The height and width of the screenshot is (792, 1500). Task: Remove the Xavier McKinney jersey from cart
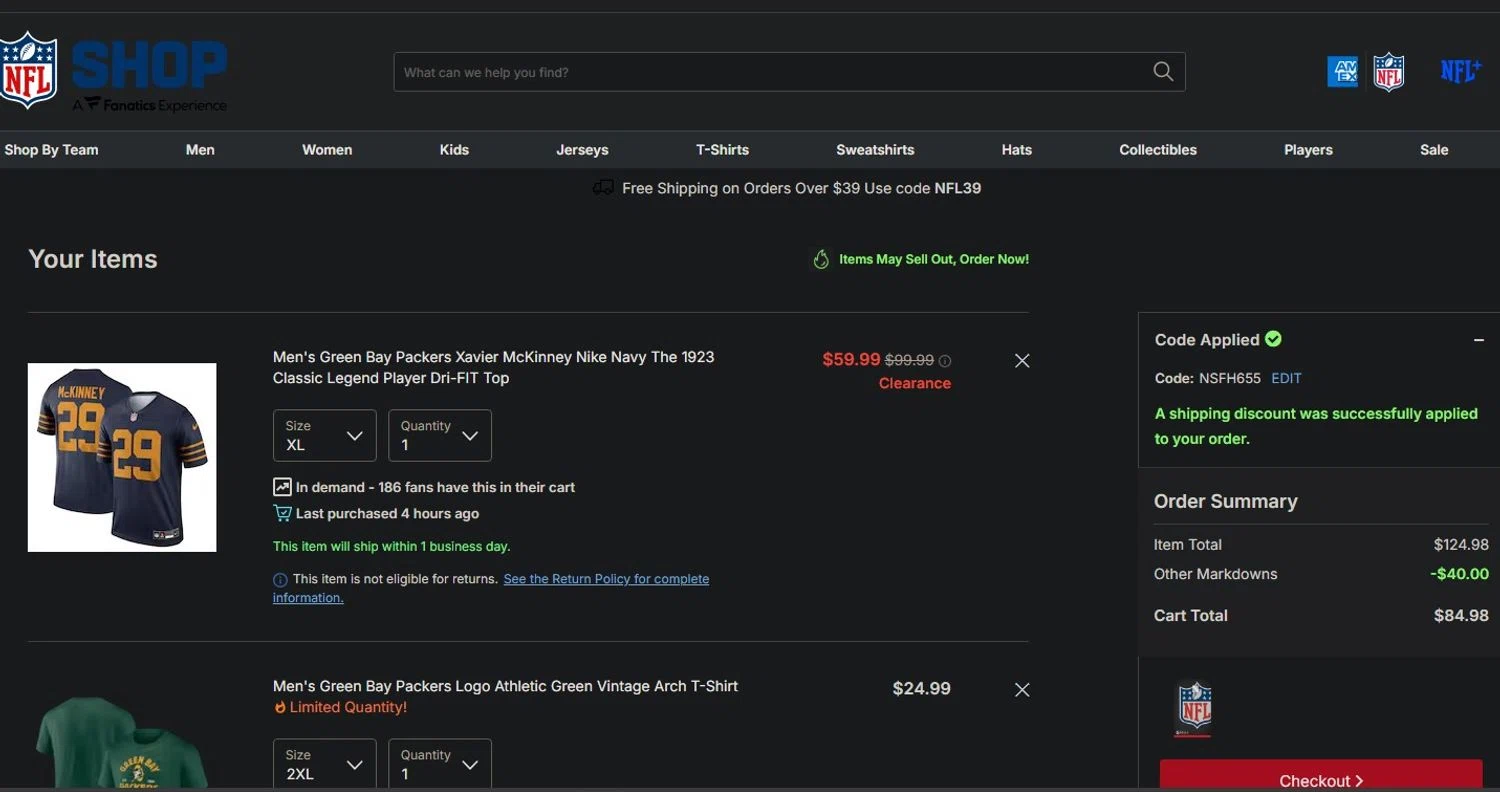click(1022, 361)
